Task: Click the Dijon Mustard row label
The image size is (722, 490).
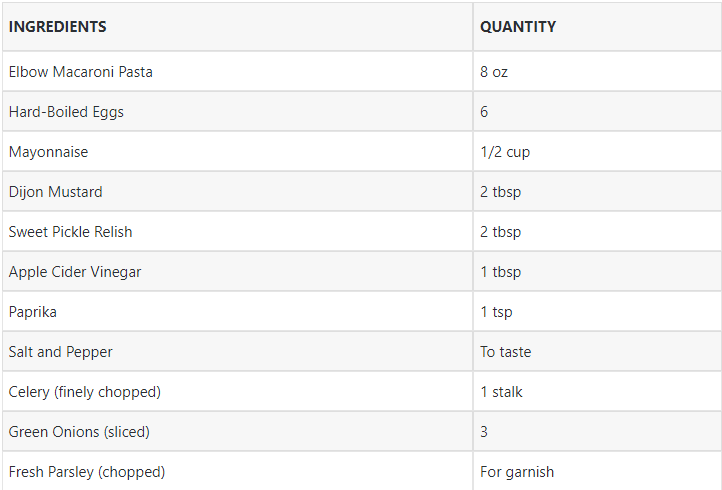Action: (x=56, y=192)
